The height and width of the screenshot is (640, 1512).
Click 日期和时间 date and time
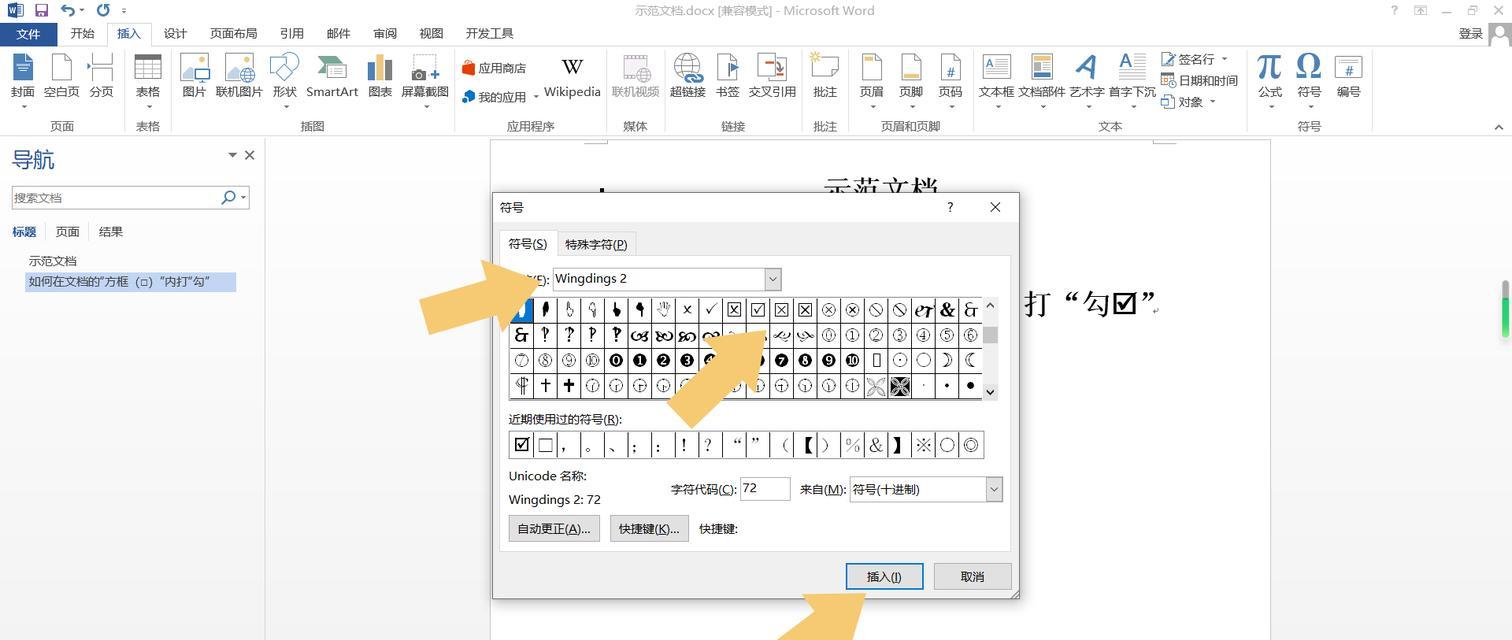click(x=1199, y=81)
